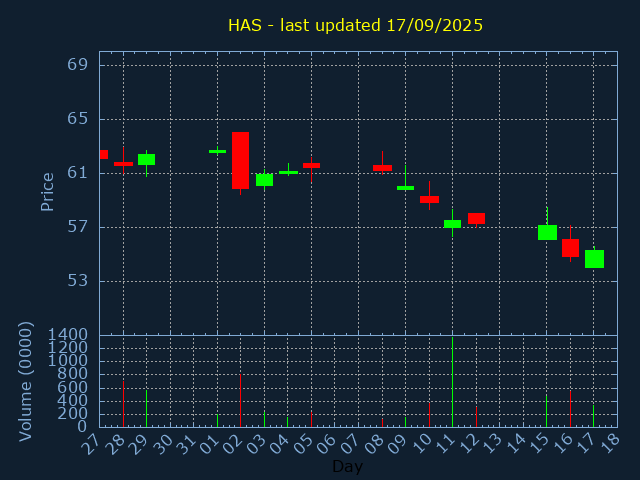The width and height of the screenshot is (640, 480).
Task: Select the green candlestick on day 04
Action: click(x=289, y=172)
